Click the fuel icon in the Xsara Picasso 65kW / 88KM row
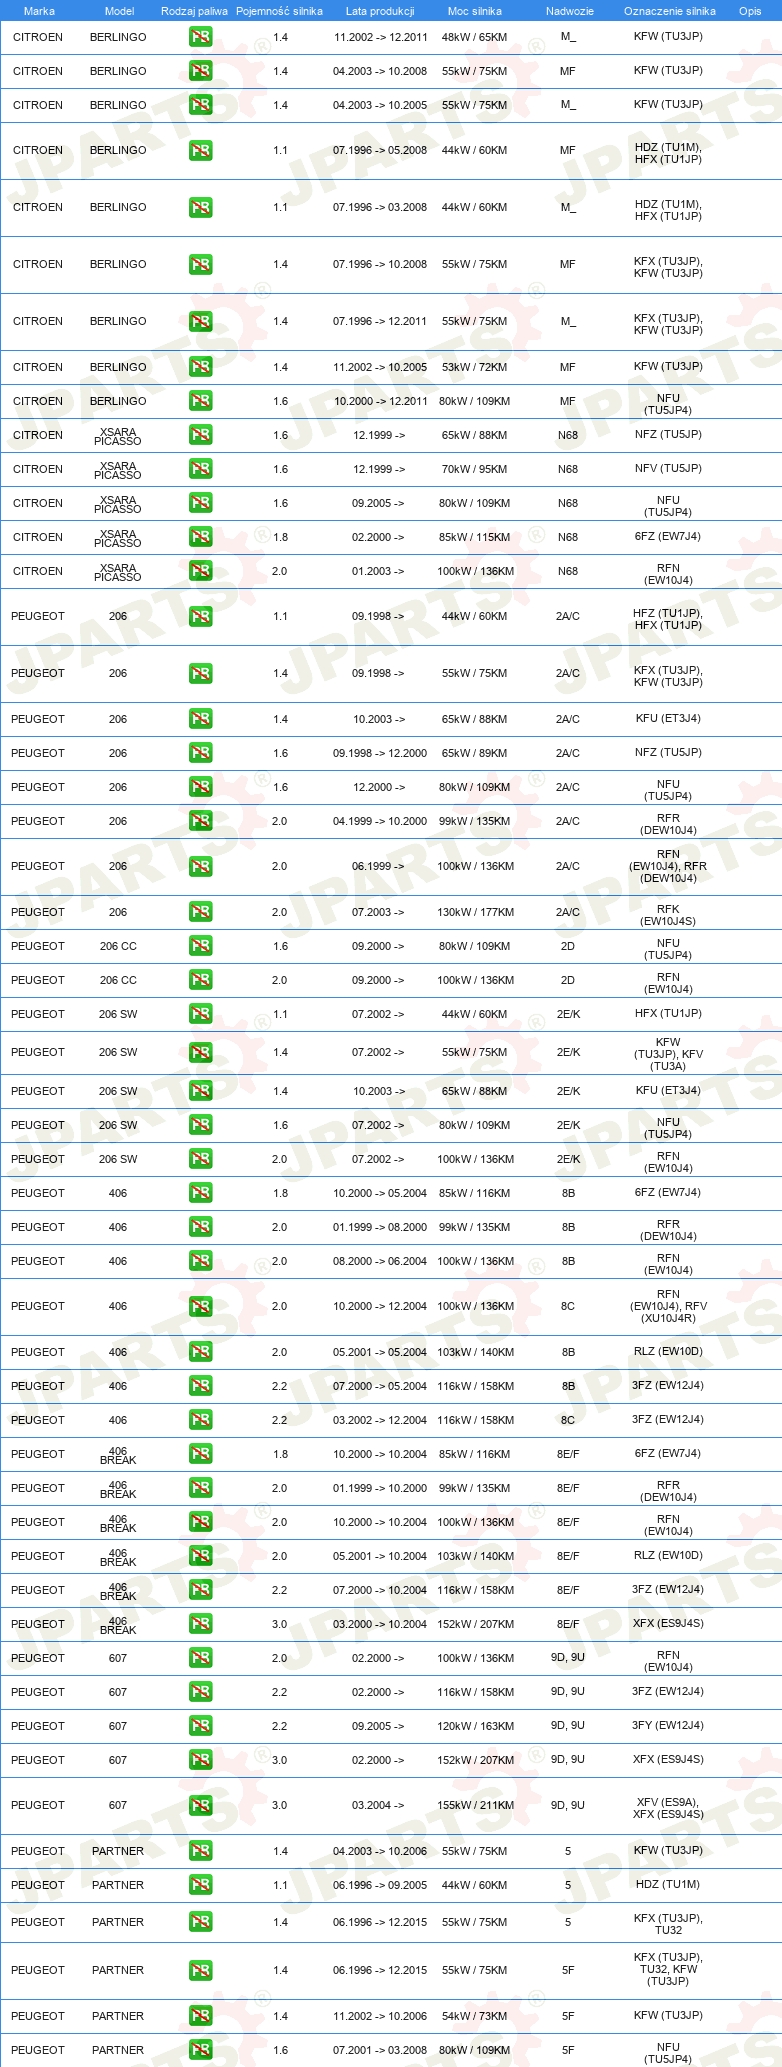 tap(200, 435)
